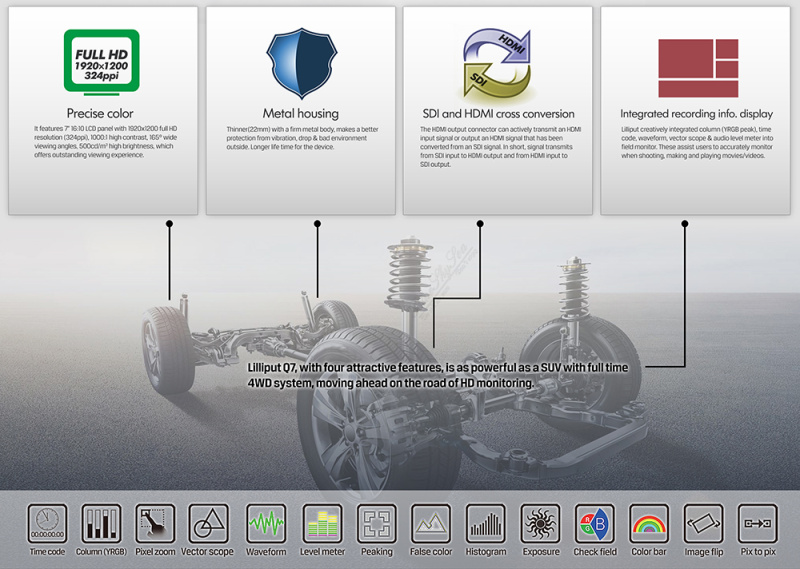Click the Level meter icon

point(321,523)
